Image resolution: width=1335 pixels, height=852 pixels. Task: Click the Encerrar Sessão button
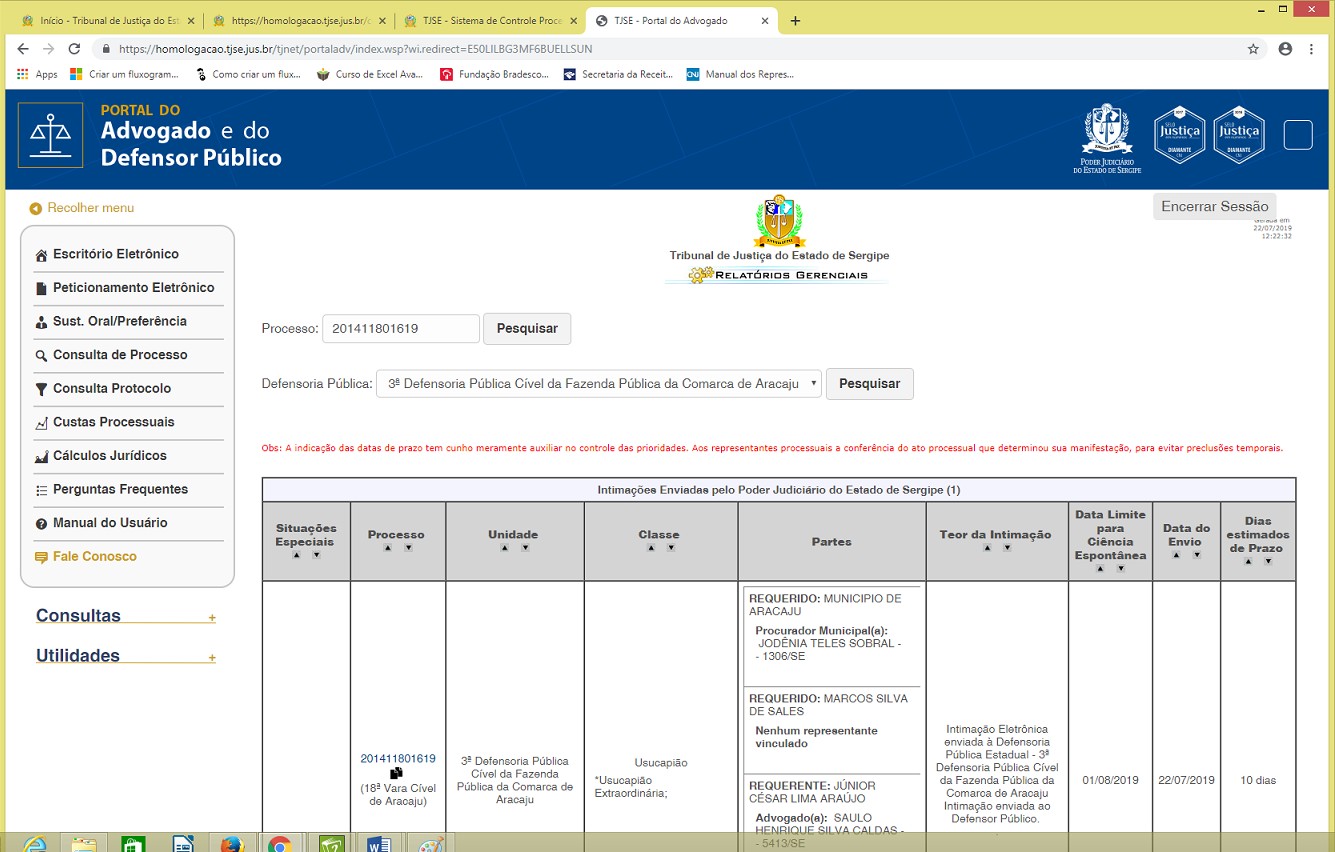1214,206
